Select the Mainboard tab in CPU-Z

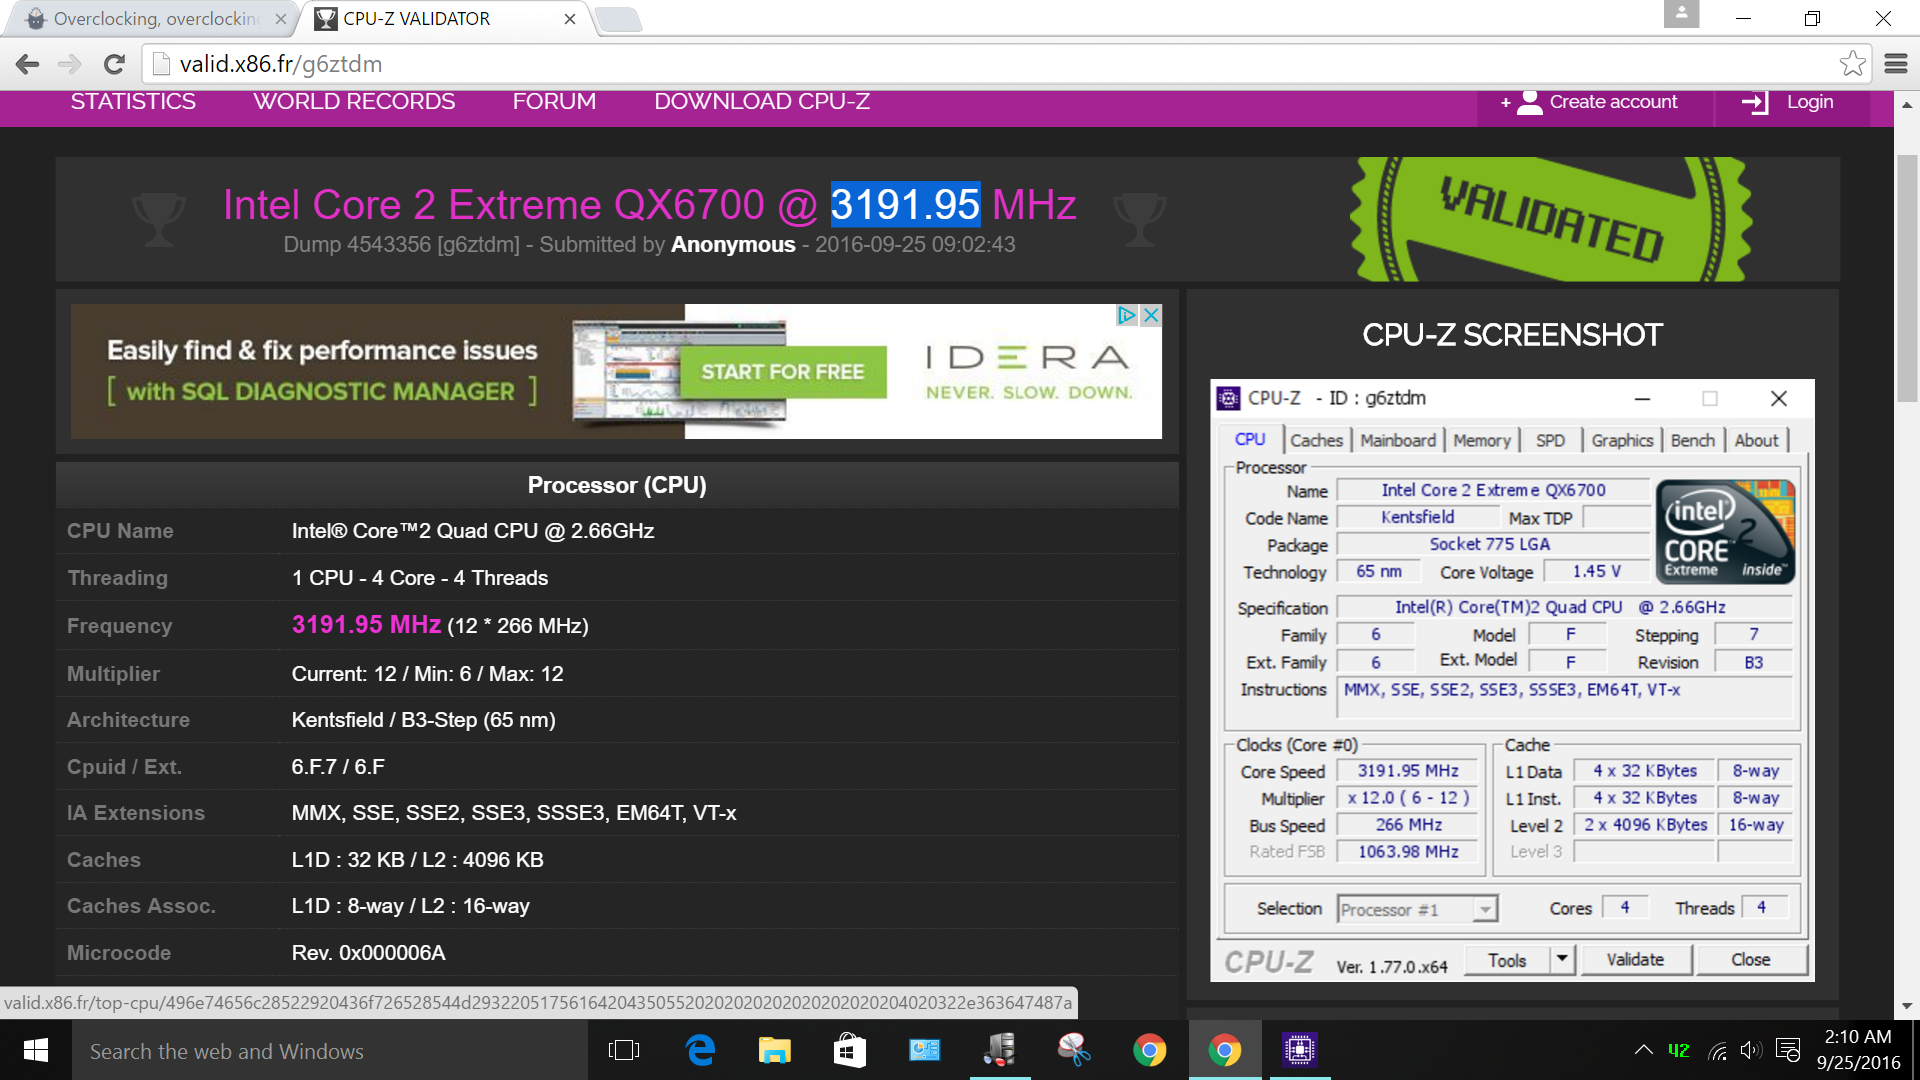tap(1397, 440)
